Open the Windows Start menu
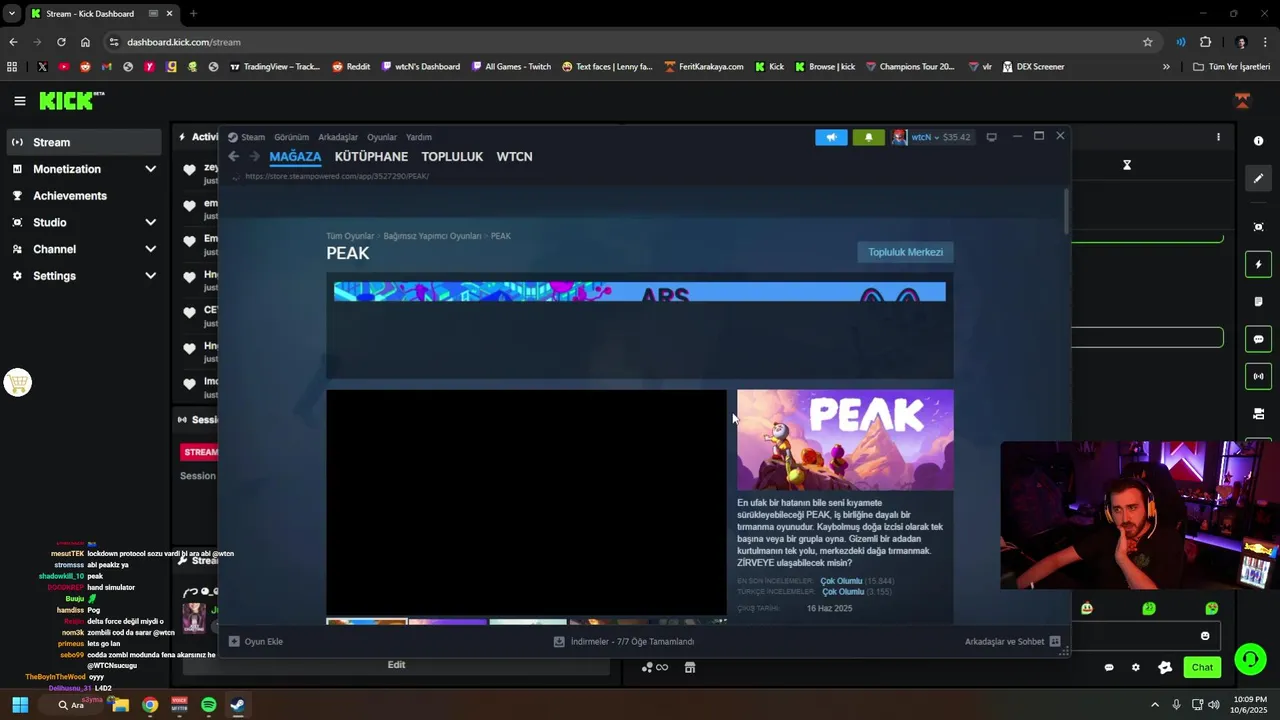Image resolution: width=1280 pixels, height=720 pixels. pos(19,705)
